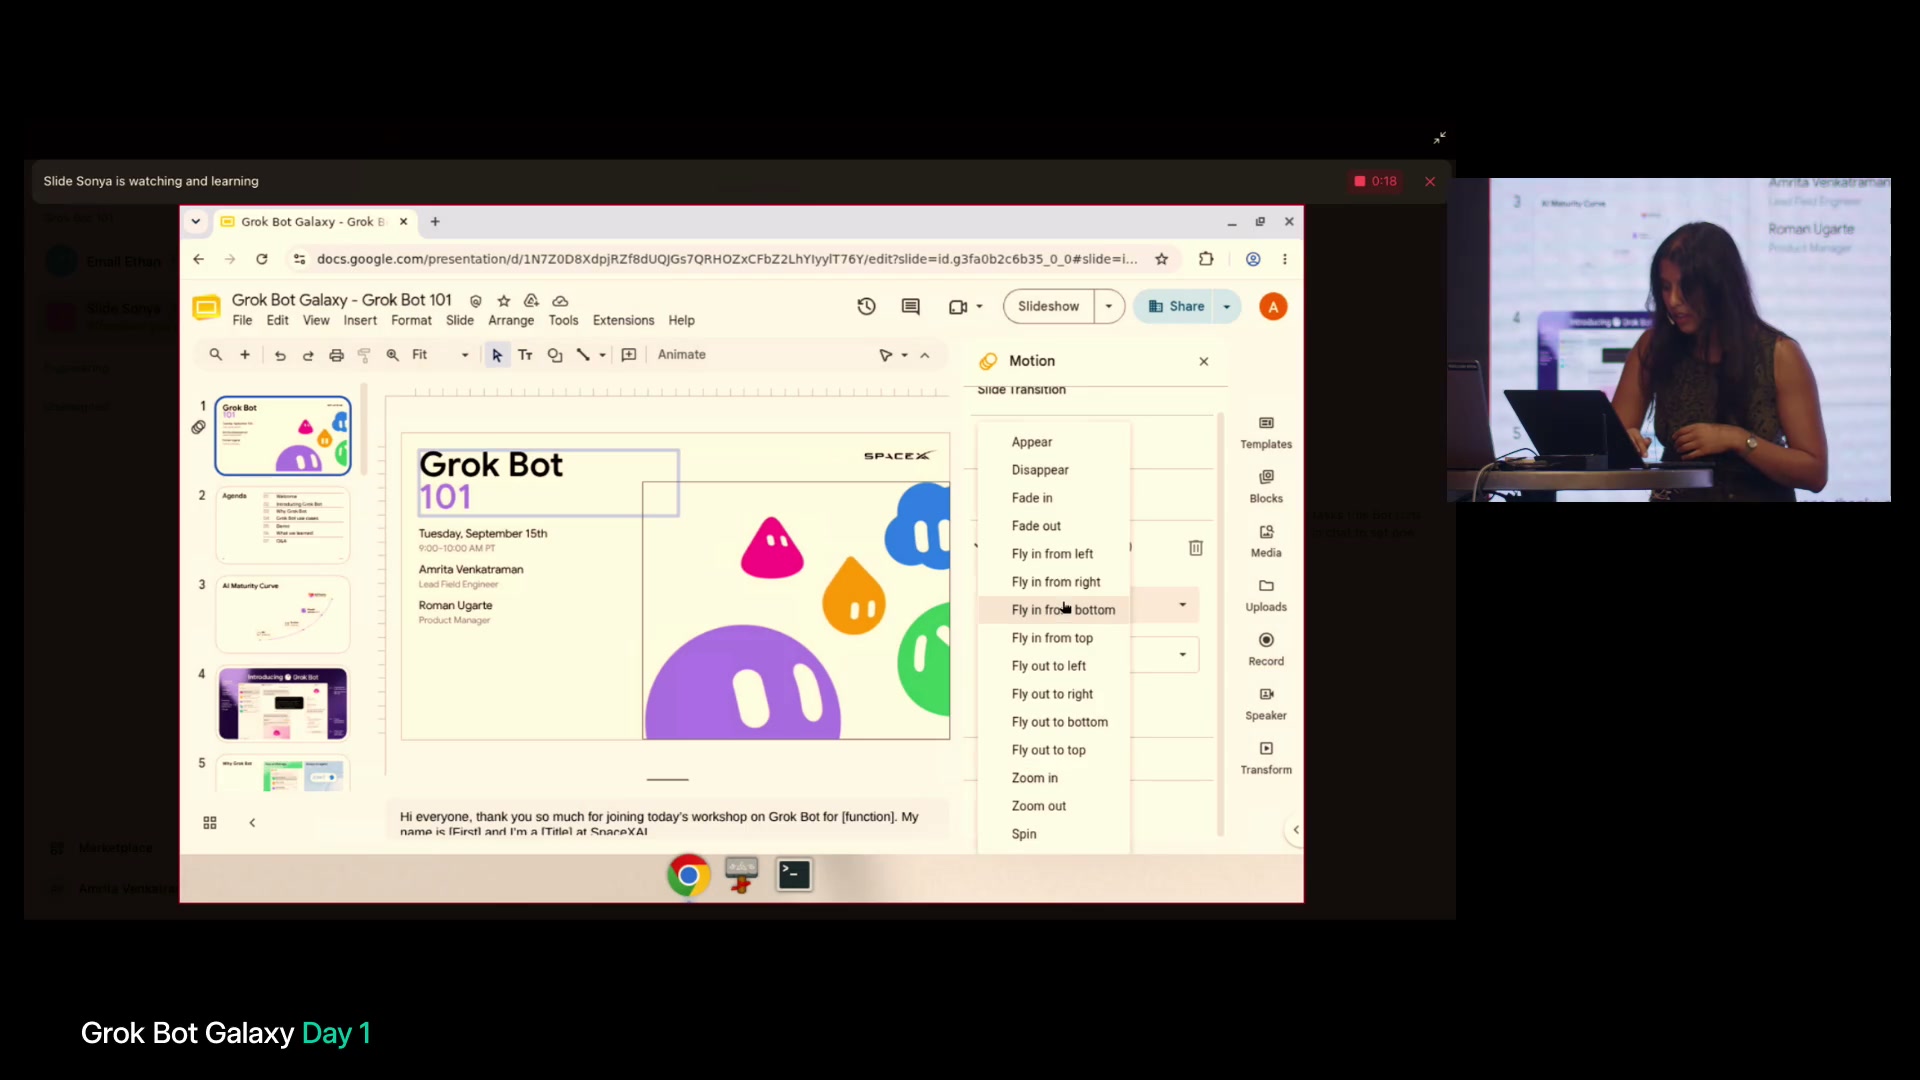
Task: Select the Text box tool
Action: point(525,355)
